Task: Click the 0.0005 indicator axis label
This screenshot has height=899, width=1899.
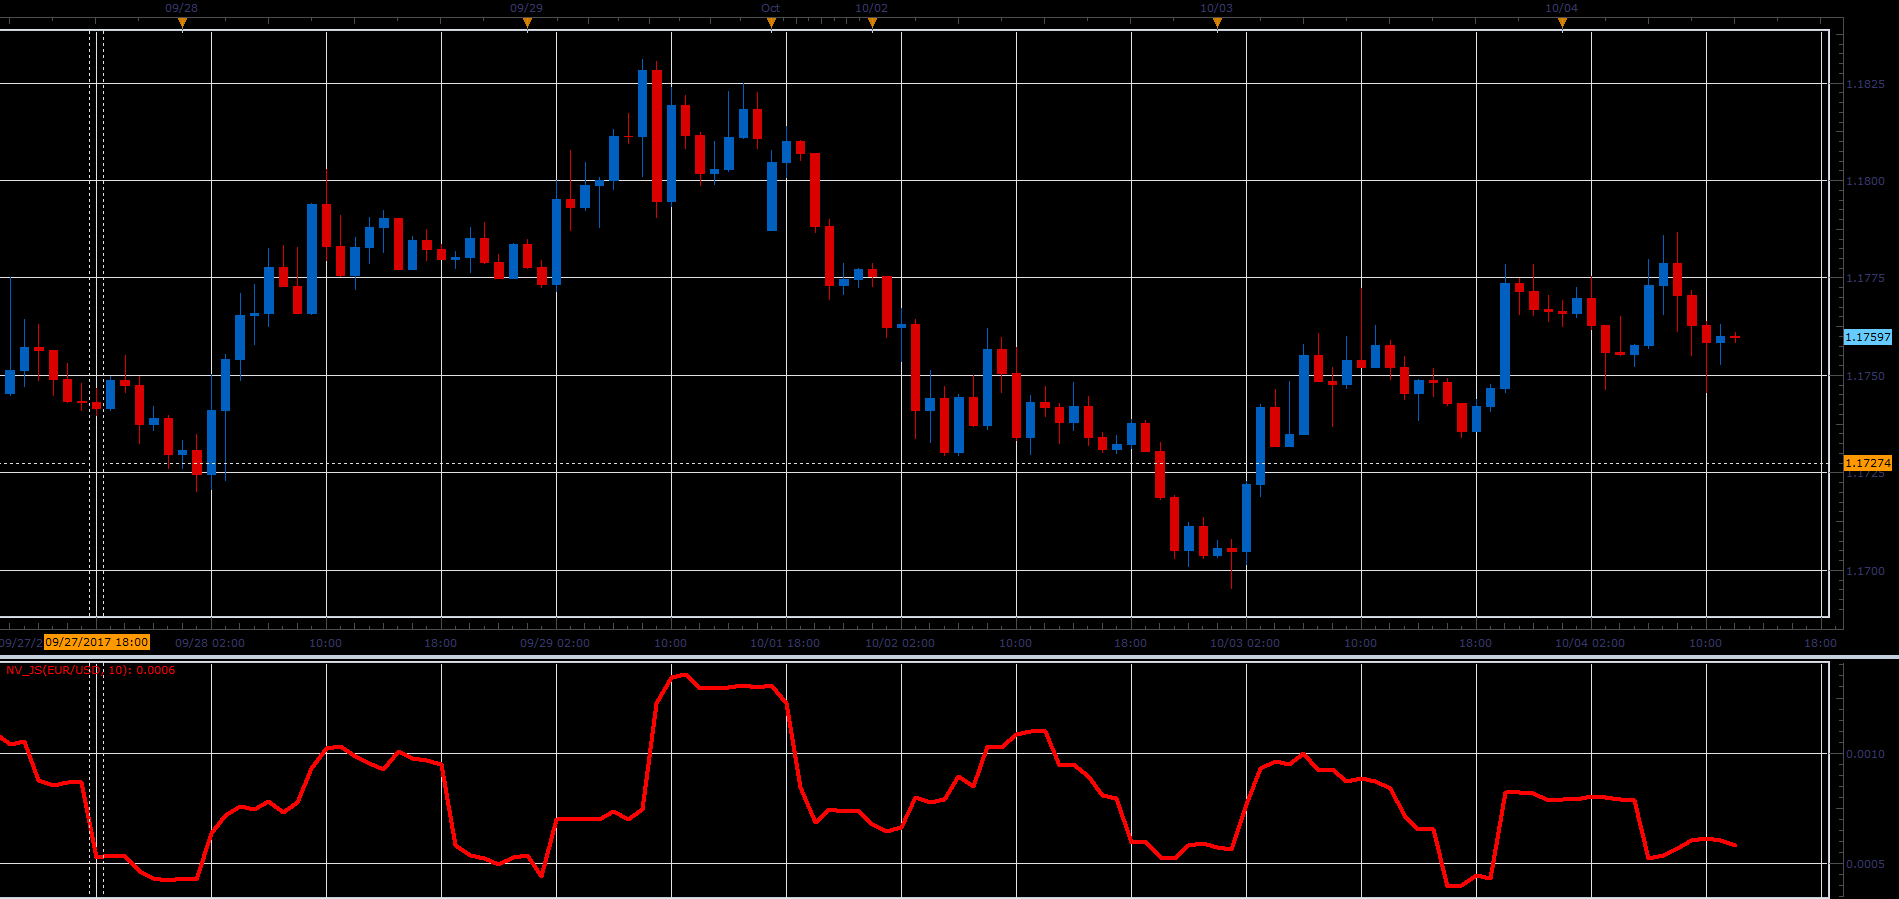Action: pos(1865,864)
